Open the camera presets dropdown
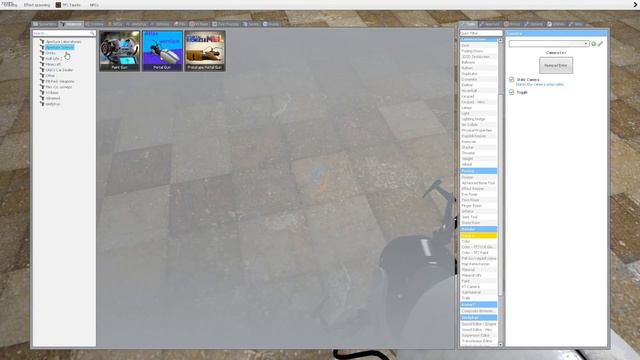 click(x=549, y=44)
